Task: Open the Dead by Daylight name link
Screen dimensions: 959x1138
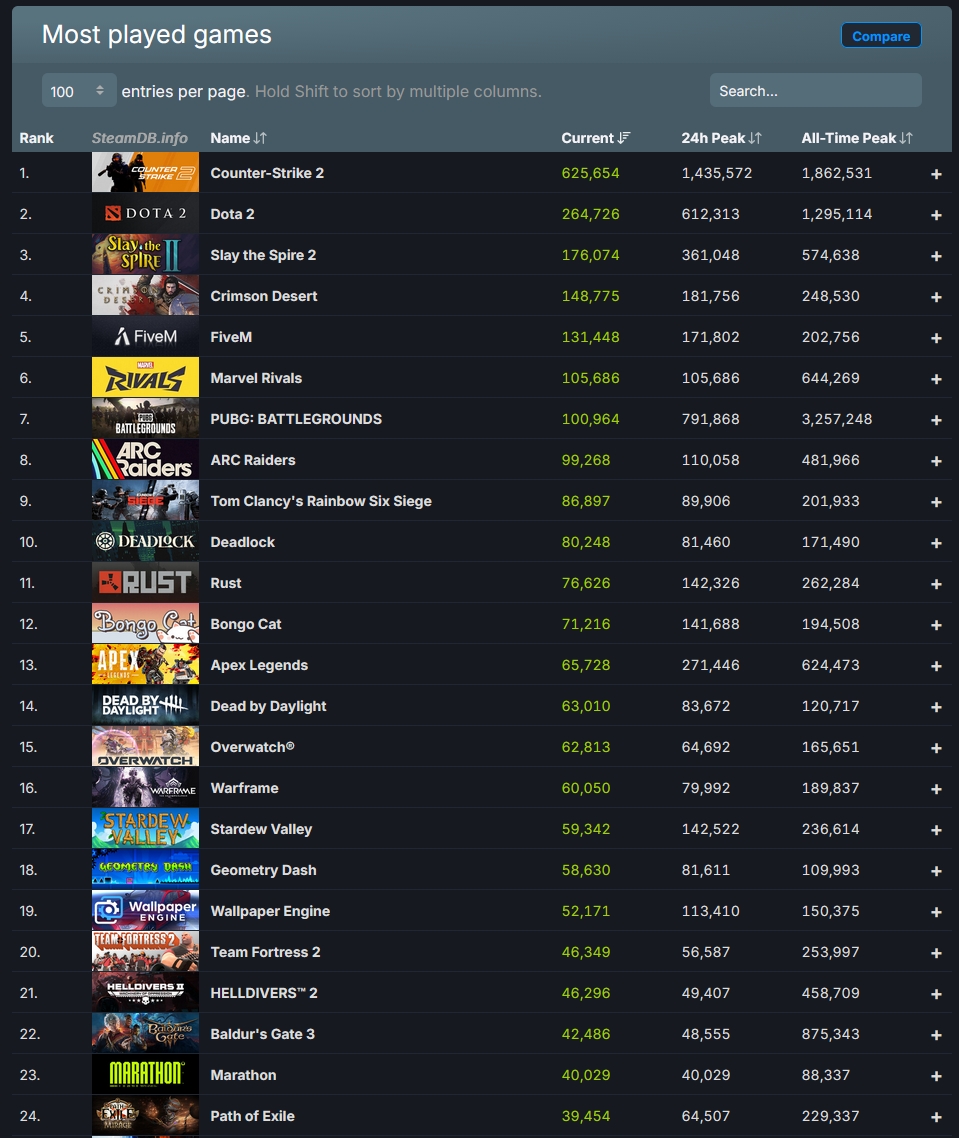Action: [x=268, y=706]
